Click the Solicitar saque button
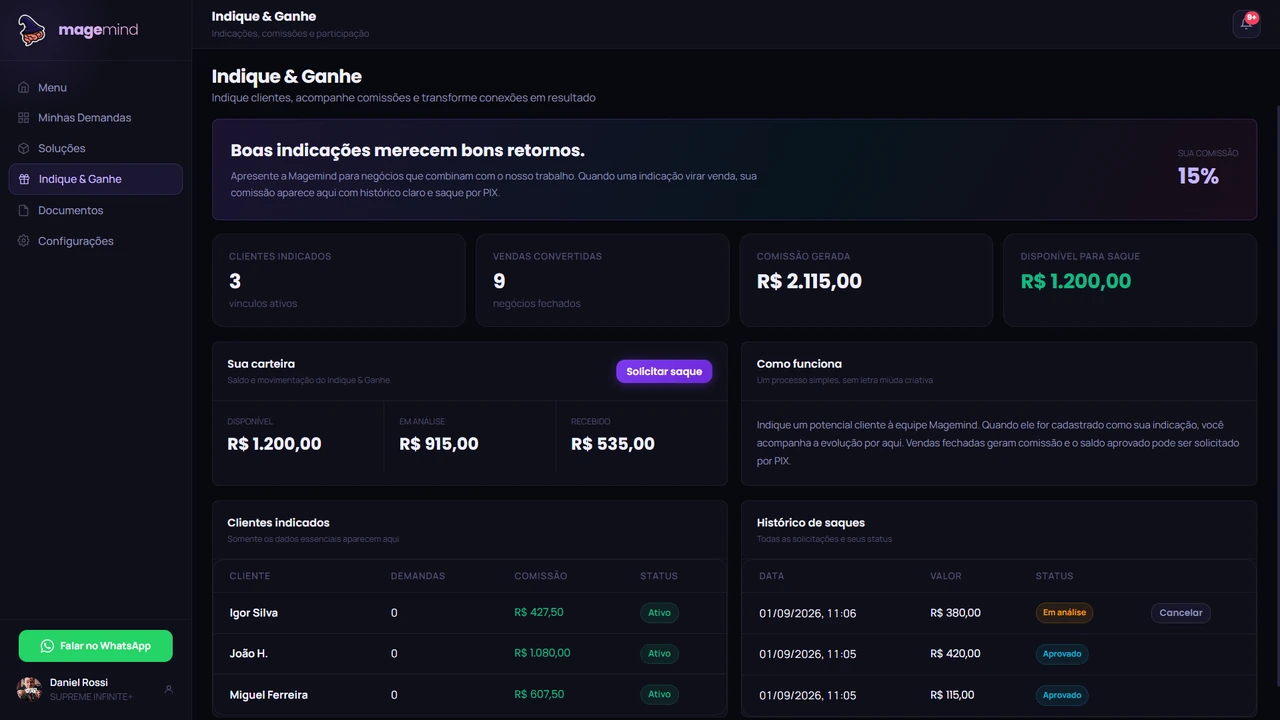Image resolution: width=1280 pixels, height=720 pixels. pyautogui.click(x=664, y=371)
